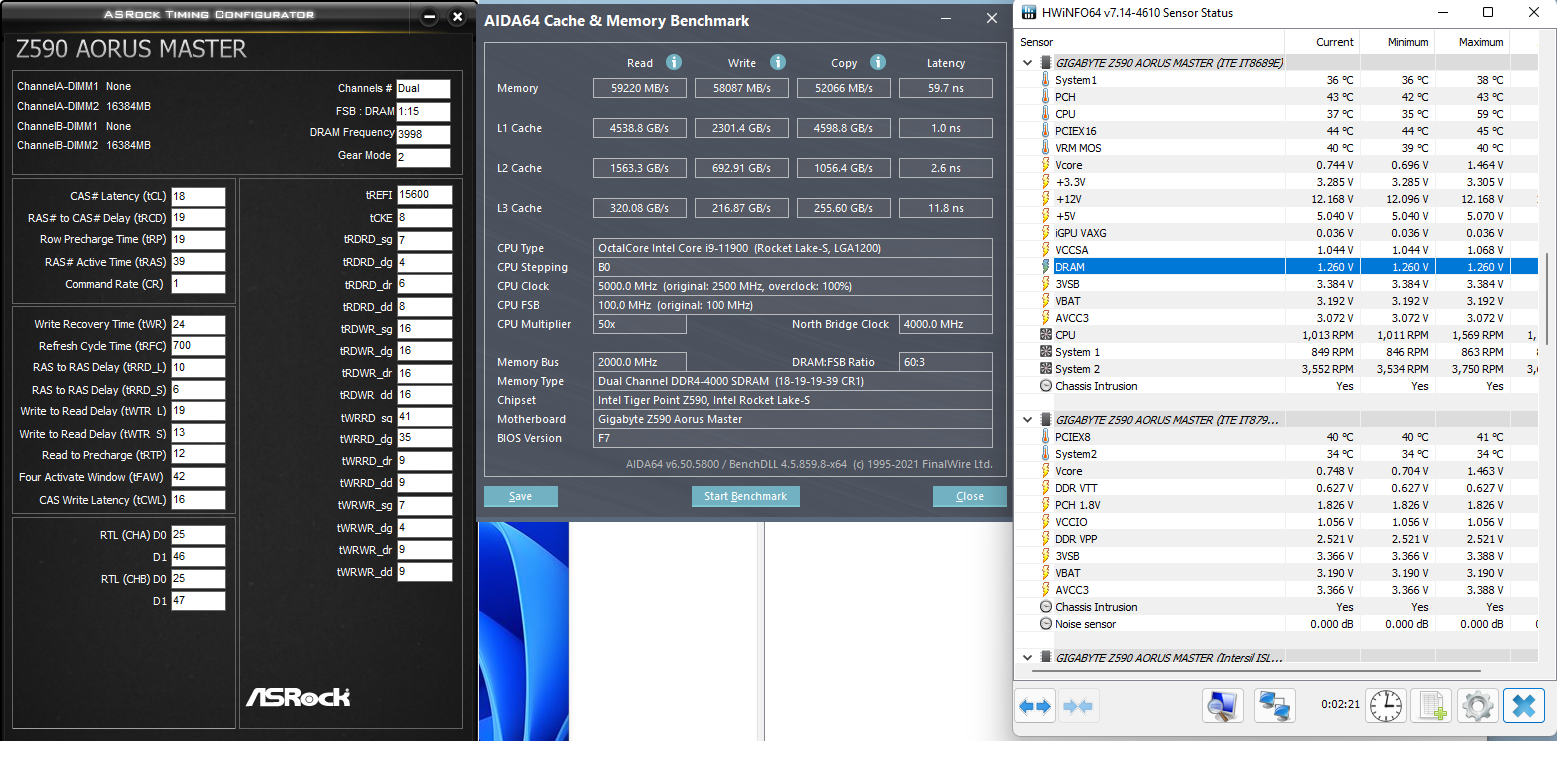Click the HWiNFO64 title bar app icon
The image size is (1557, 780).
(x=1028, y=13)
